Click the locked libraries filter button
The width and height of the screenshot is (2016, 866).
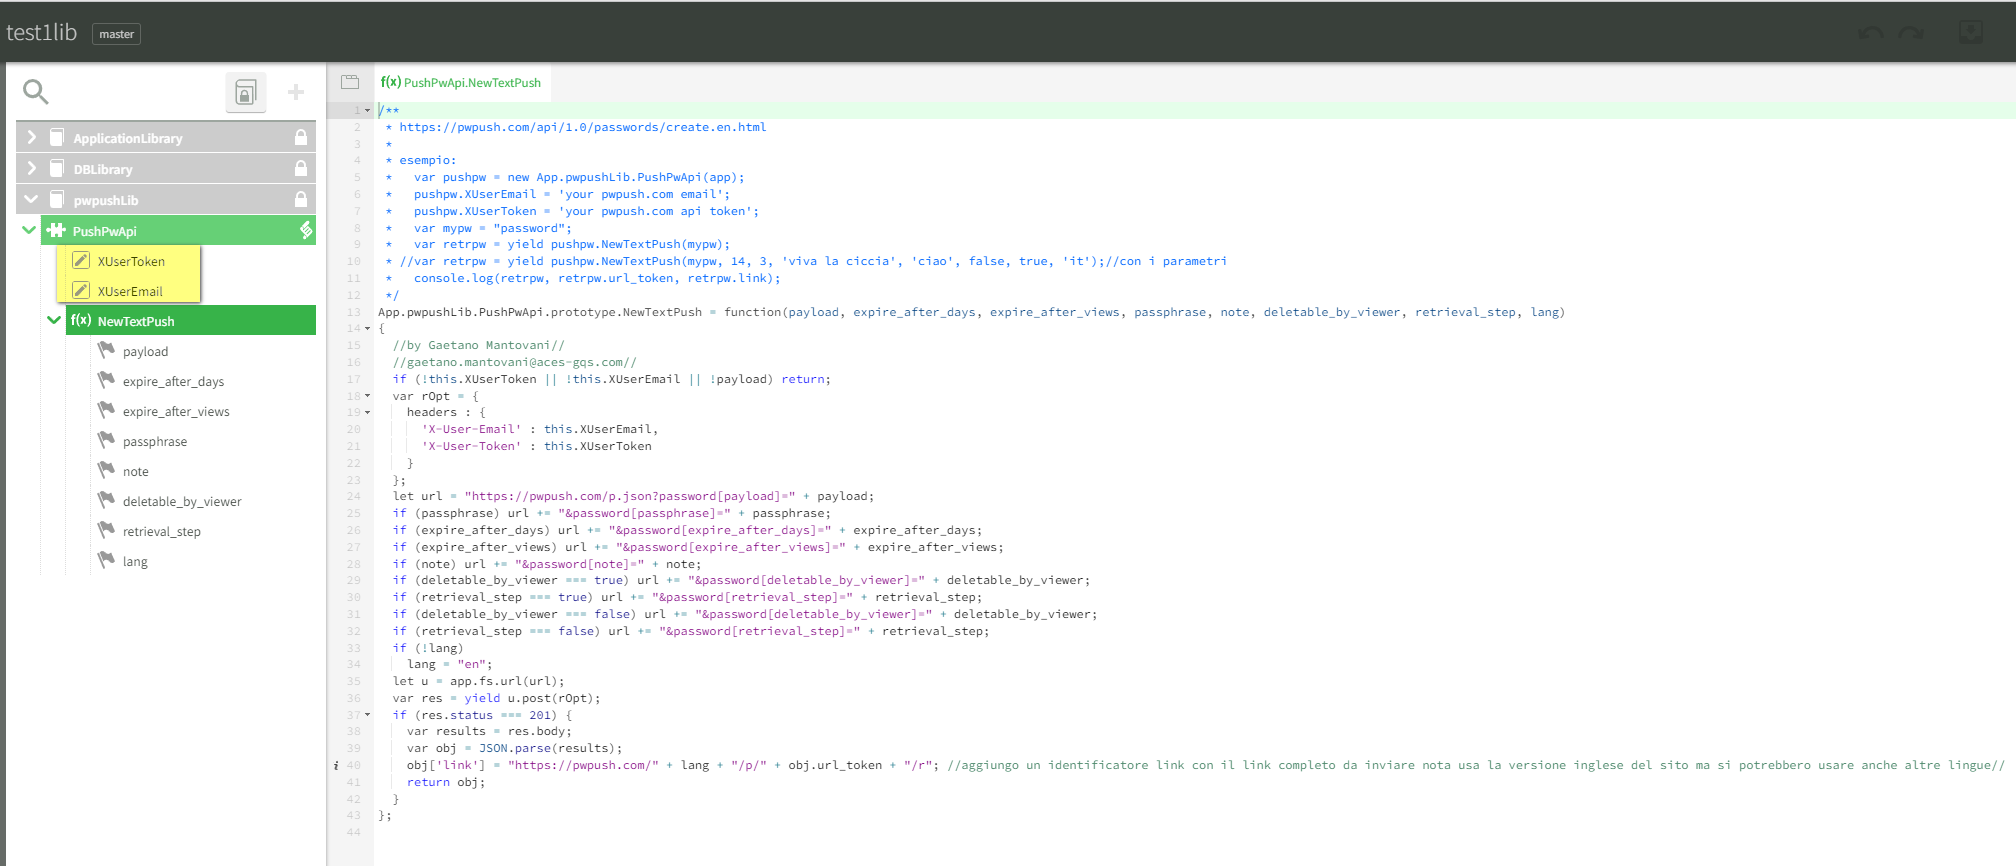pyautogui.click(x=245, y=93)
